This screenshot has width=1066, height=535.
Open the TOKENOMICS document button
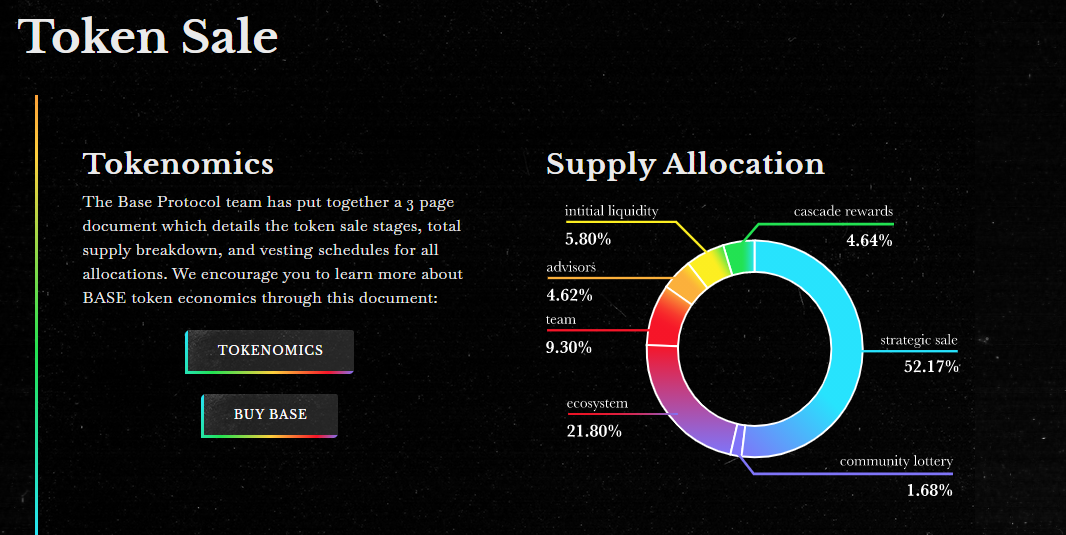[x=270, y=351]
